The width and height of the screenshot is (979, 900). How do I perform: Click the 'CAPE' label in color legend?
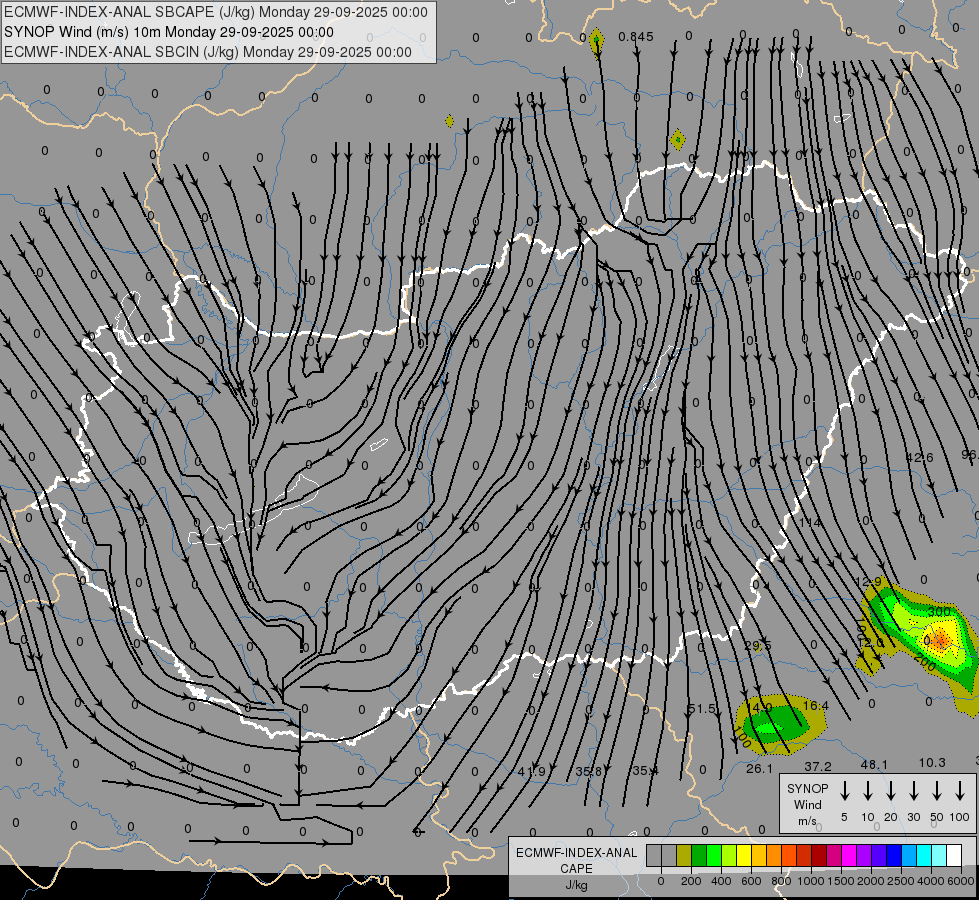coord(576,869)
